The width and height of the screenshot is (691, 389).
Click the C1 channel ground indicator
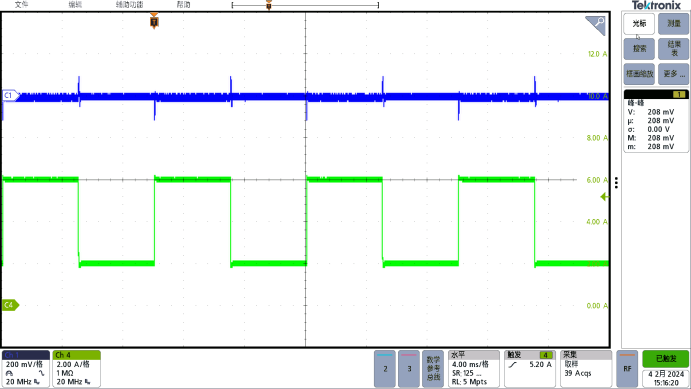[10, 95]
